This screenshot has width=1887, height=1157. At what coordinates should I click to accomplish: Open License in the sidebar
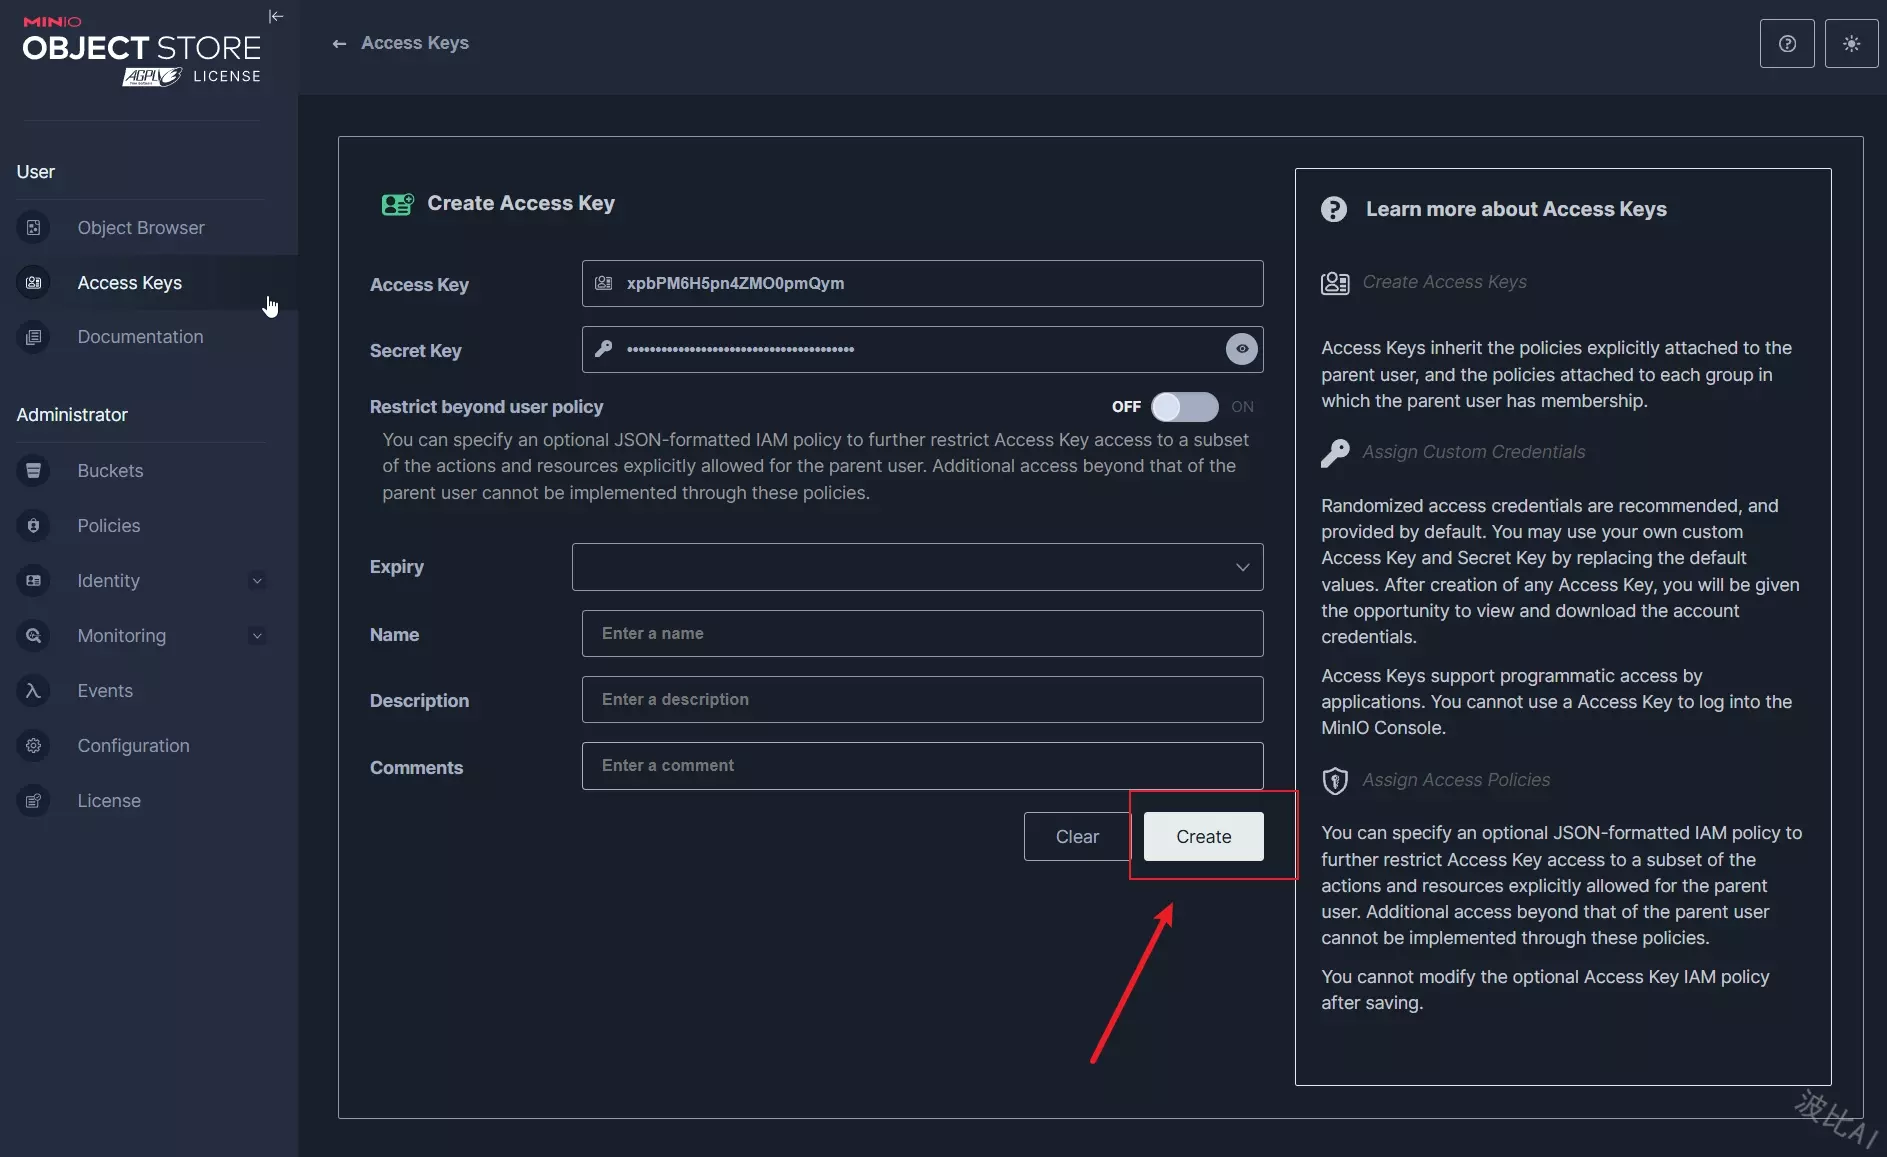(x=109, y=801)
